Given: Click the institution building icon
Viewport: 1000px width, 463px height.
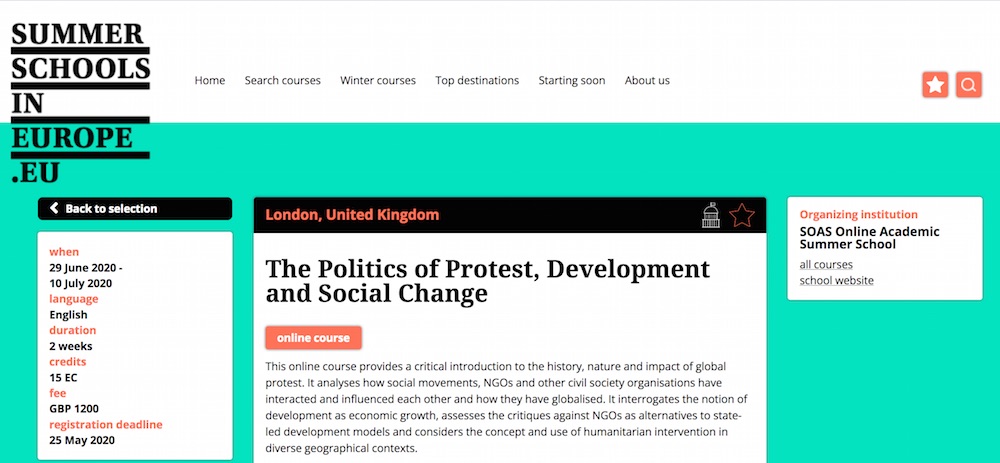Looking at the screenshot, I should click(x=710, y=215).
